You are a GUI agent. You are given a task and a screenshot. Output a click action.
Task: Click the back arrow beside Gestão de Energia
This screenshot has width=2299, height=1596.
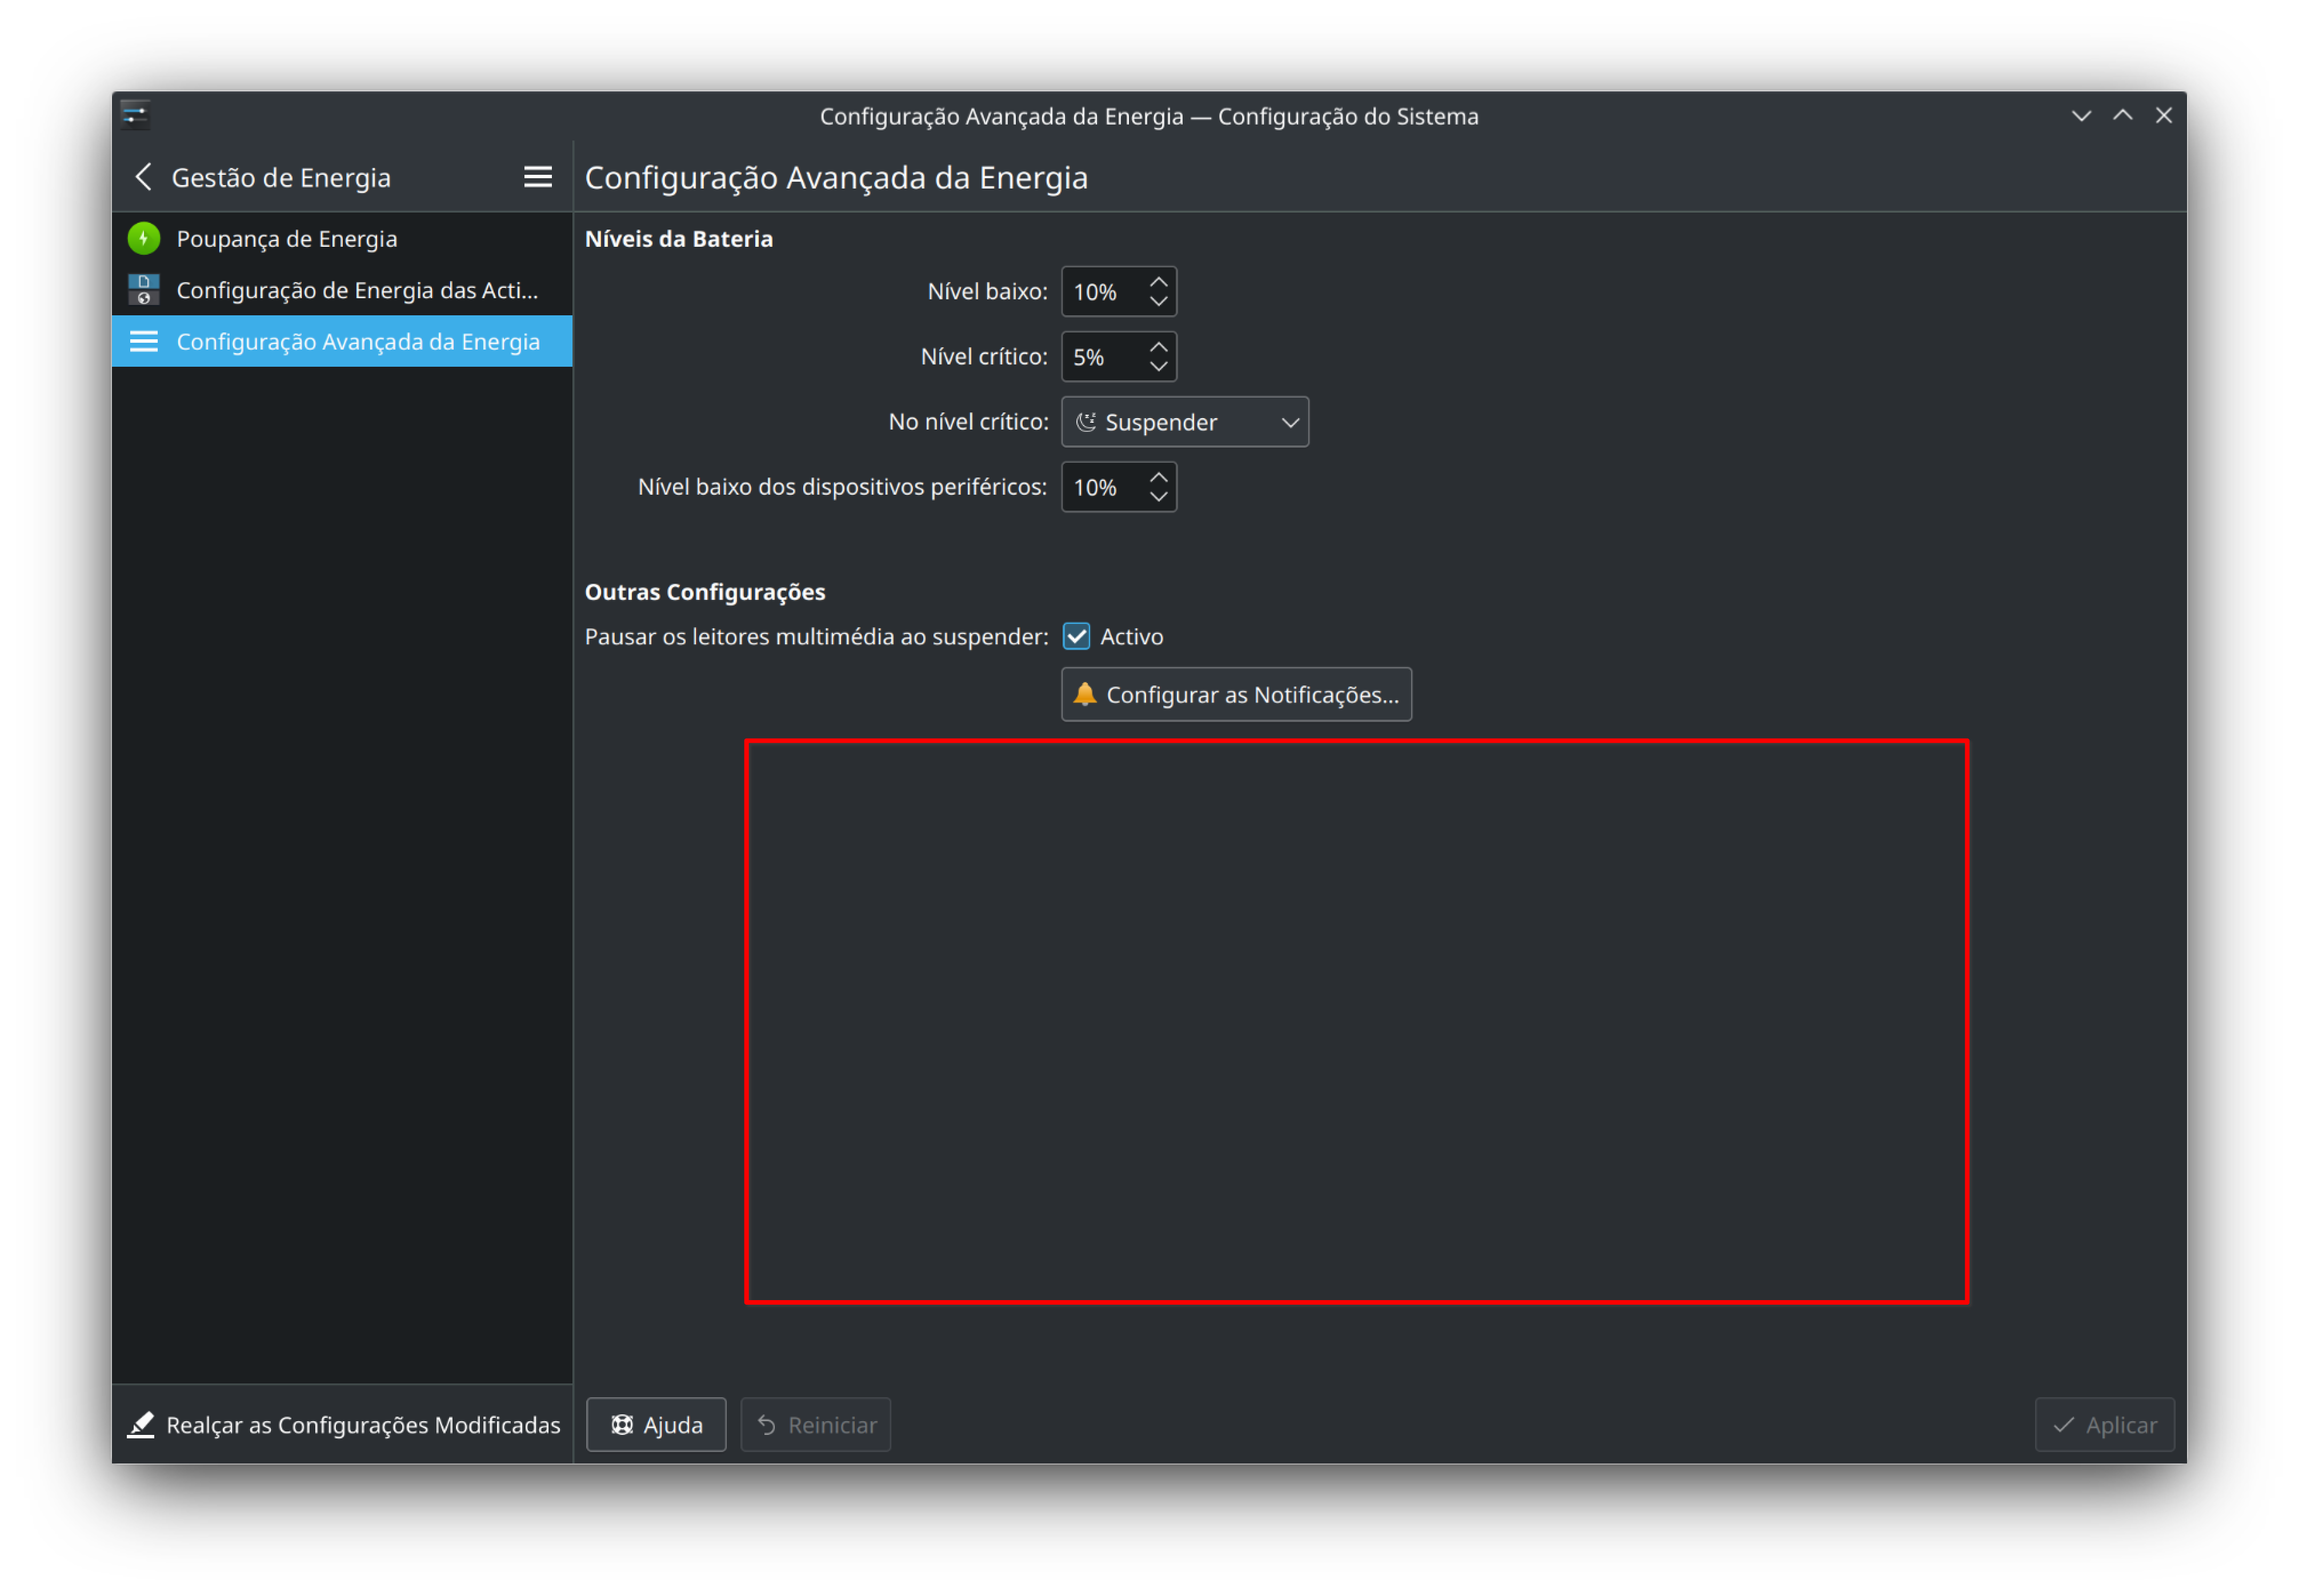coord(143,177)
